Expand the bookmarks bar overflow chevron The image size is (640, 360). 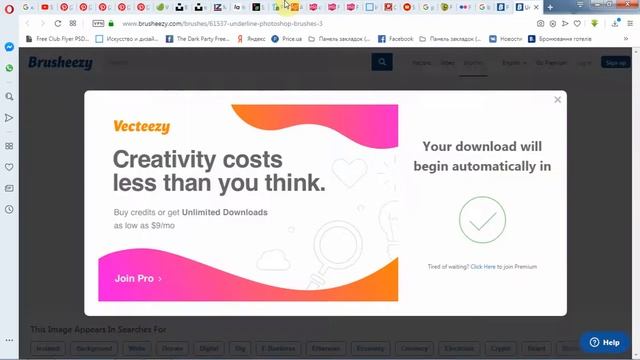[x=626, y=39]
